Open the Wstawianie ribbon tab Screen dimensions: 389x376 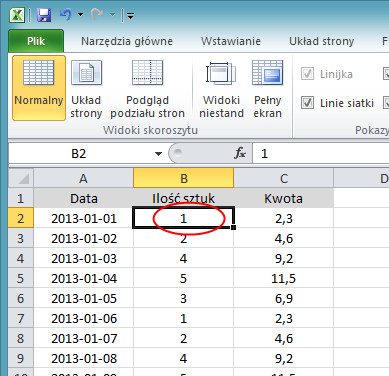pos(231,41)
